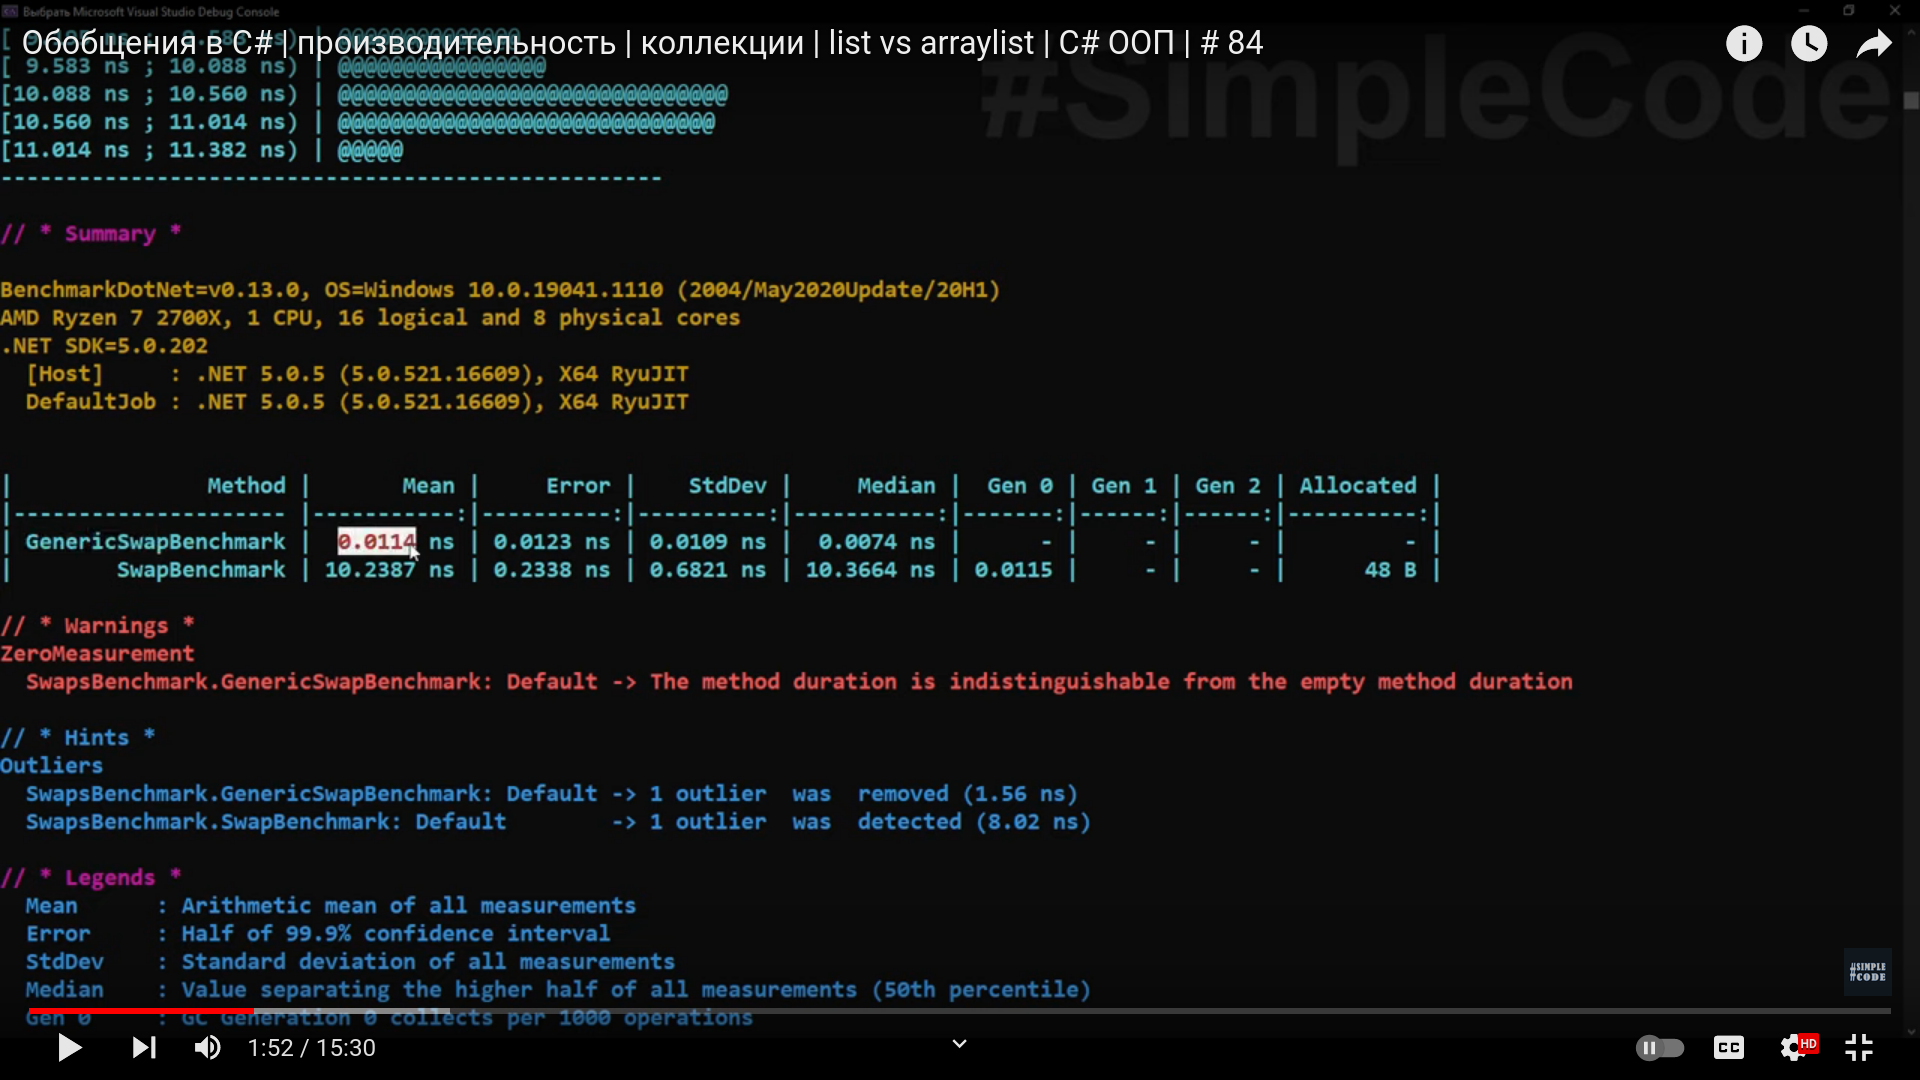
Task: Open video quality settings gear
Action: pos(1794,1047)
